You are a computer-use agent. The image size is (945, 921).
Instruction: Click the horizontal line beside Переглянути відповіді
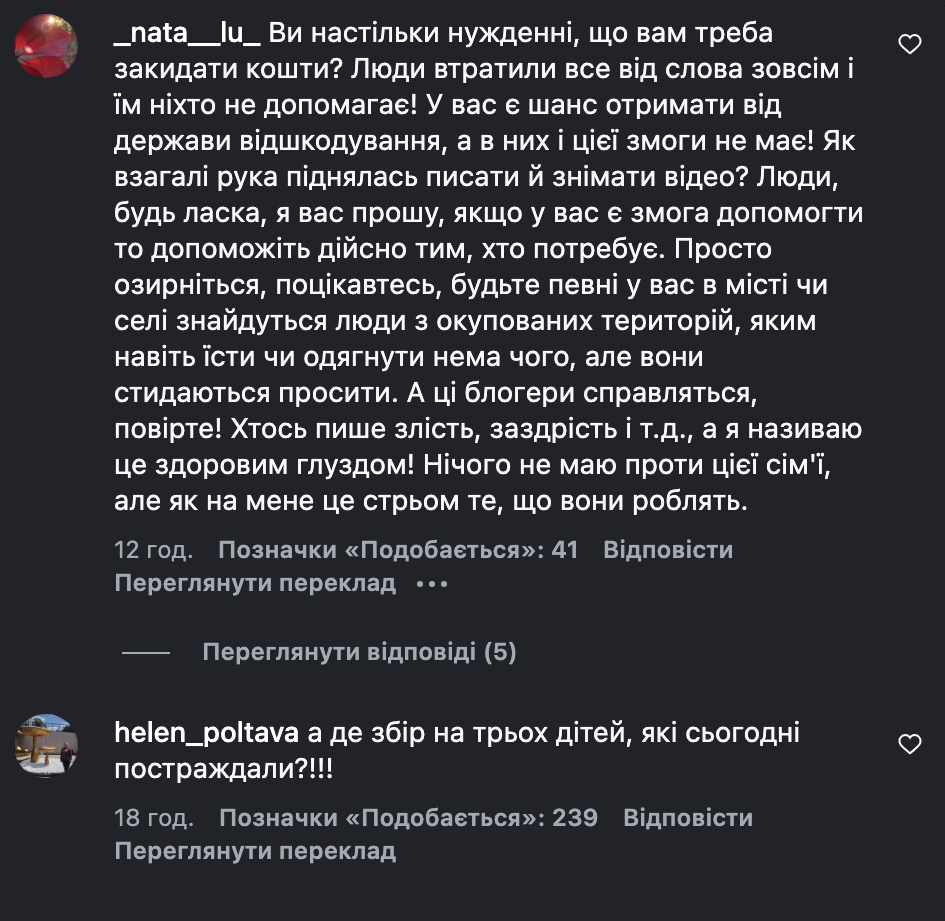pos(146,653)
